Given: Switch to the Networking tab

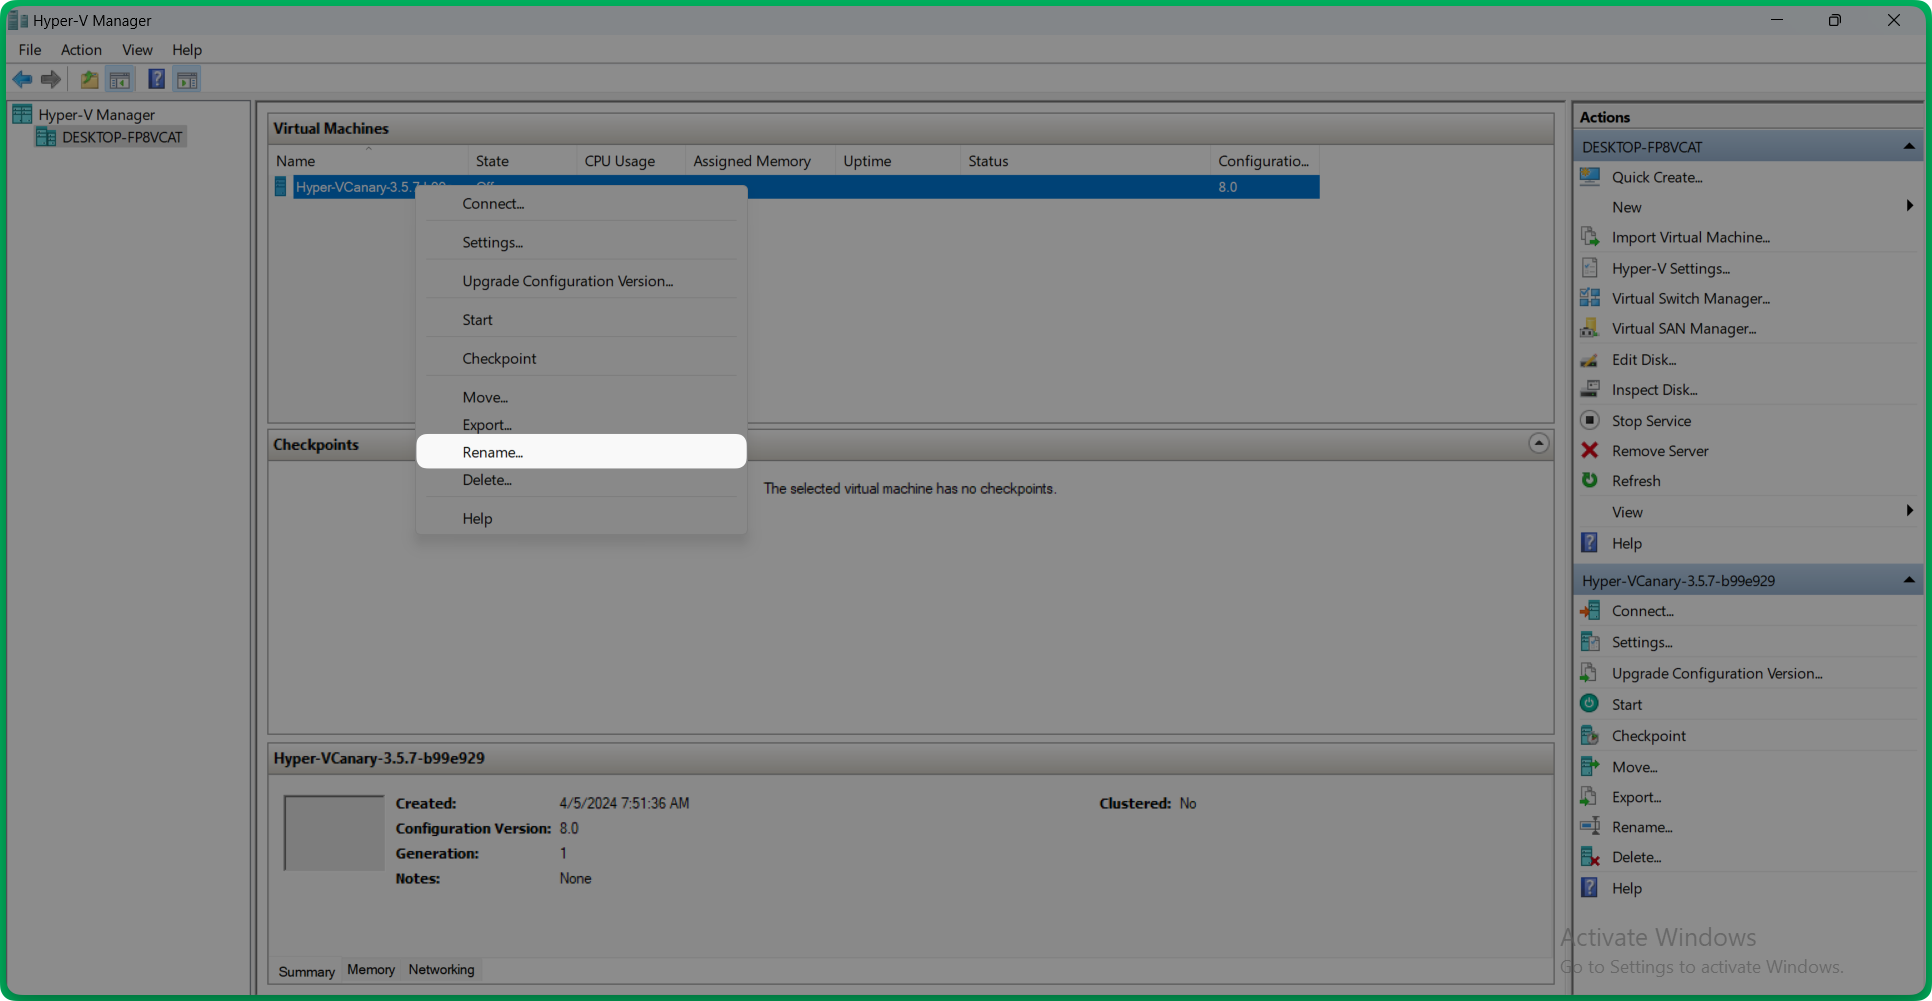Looking at the screenshot, I should point(441,969).
